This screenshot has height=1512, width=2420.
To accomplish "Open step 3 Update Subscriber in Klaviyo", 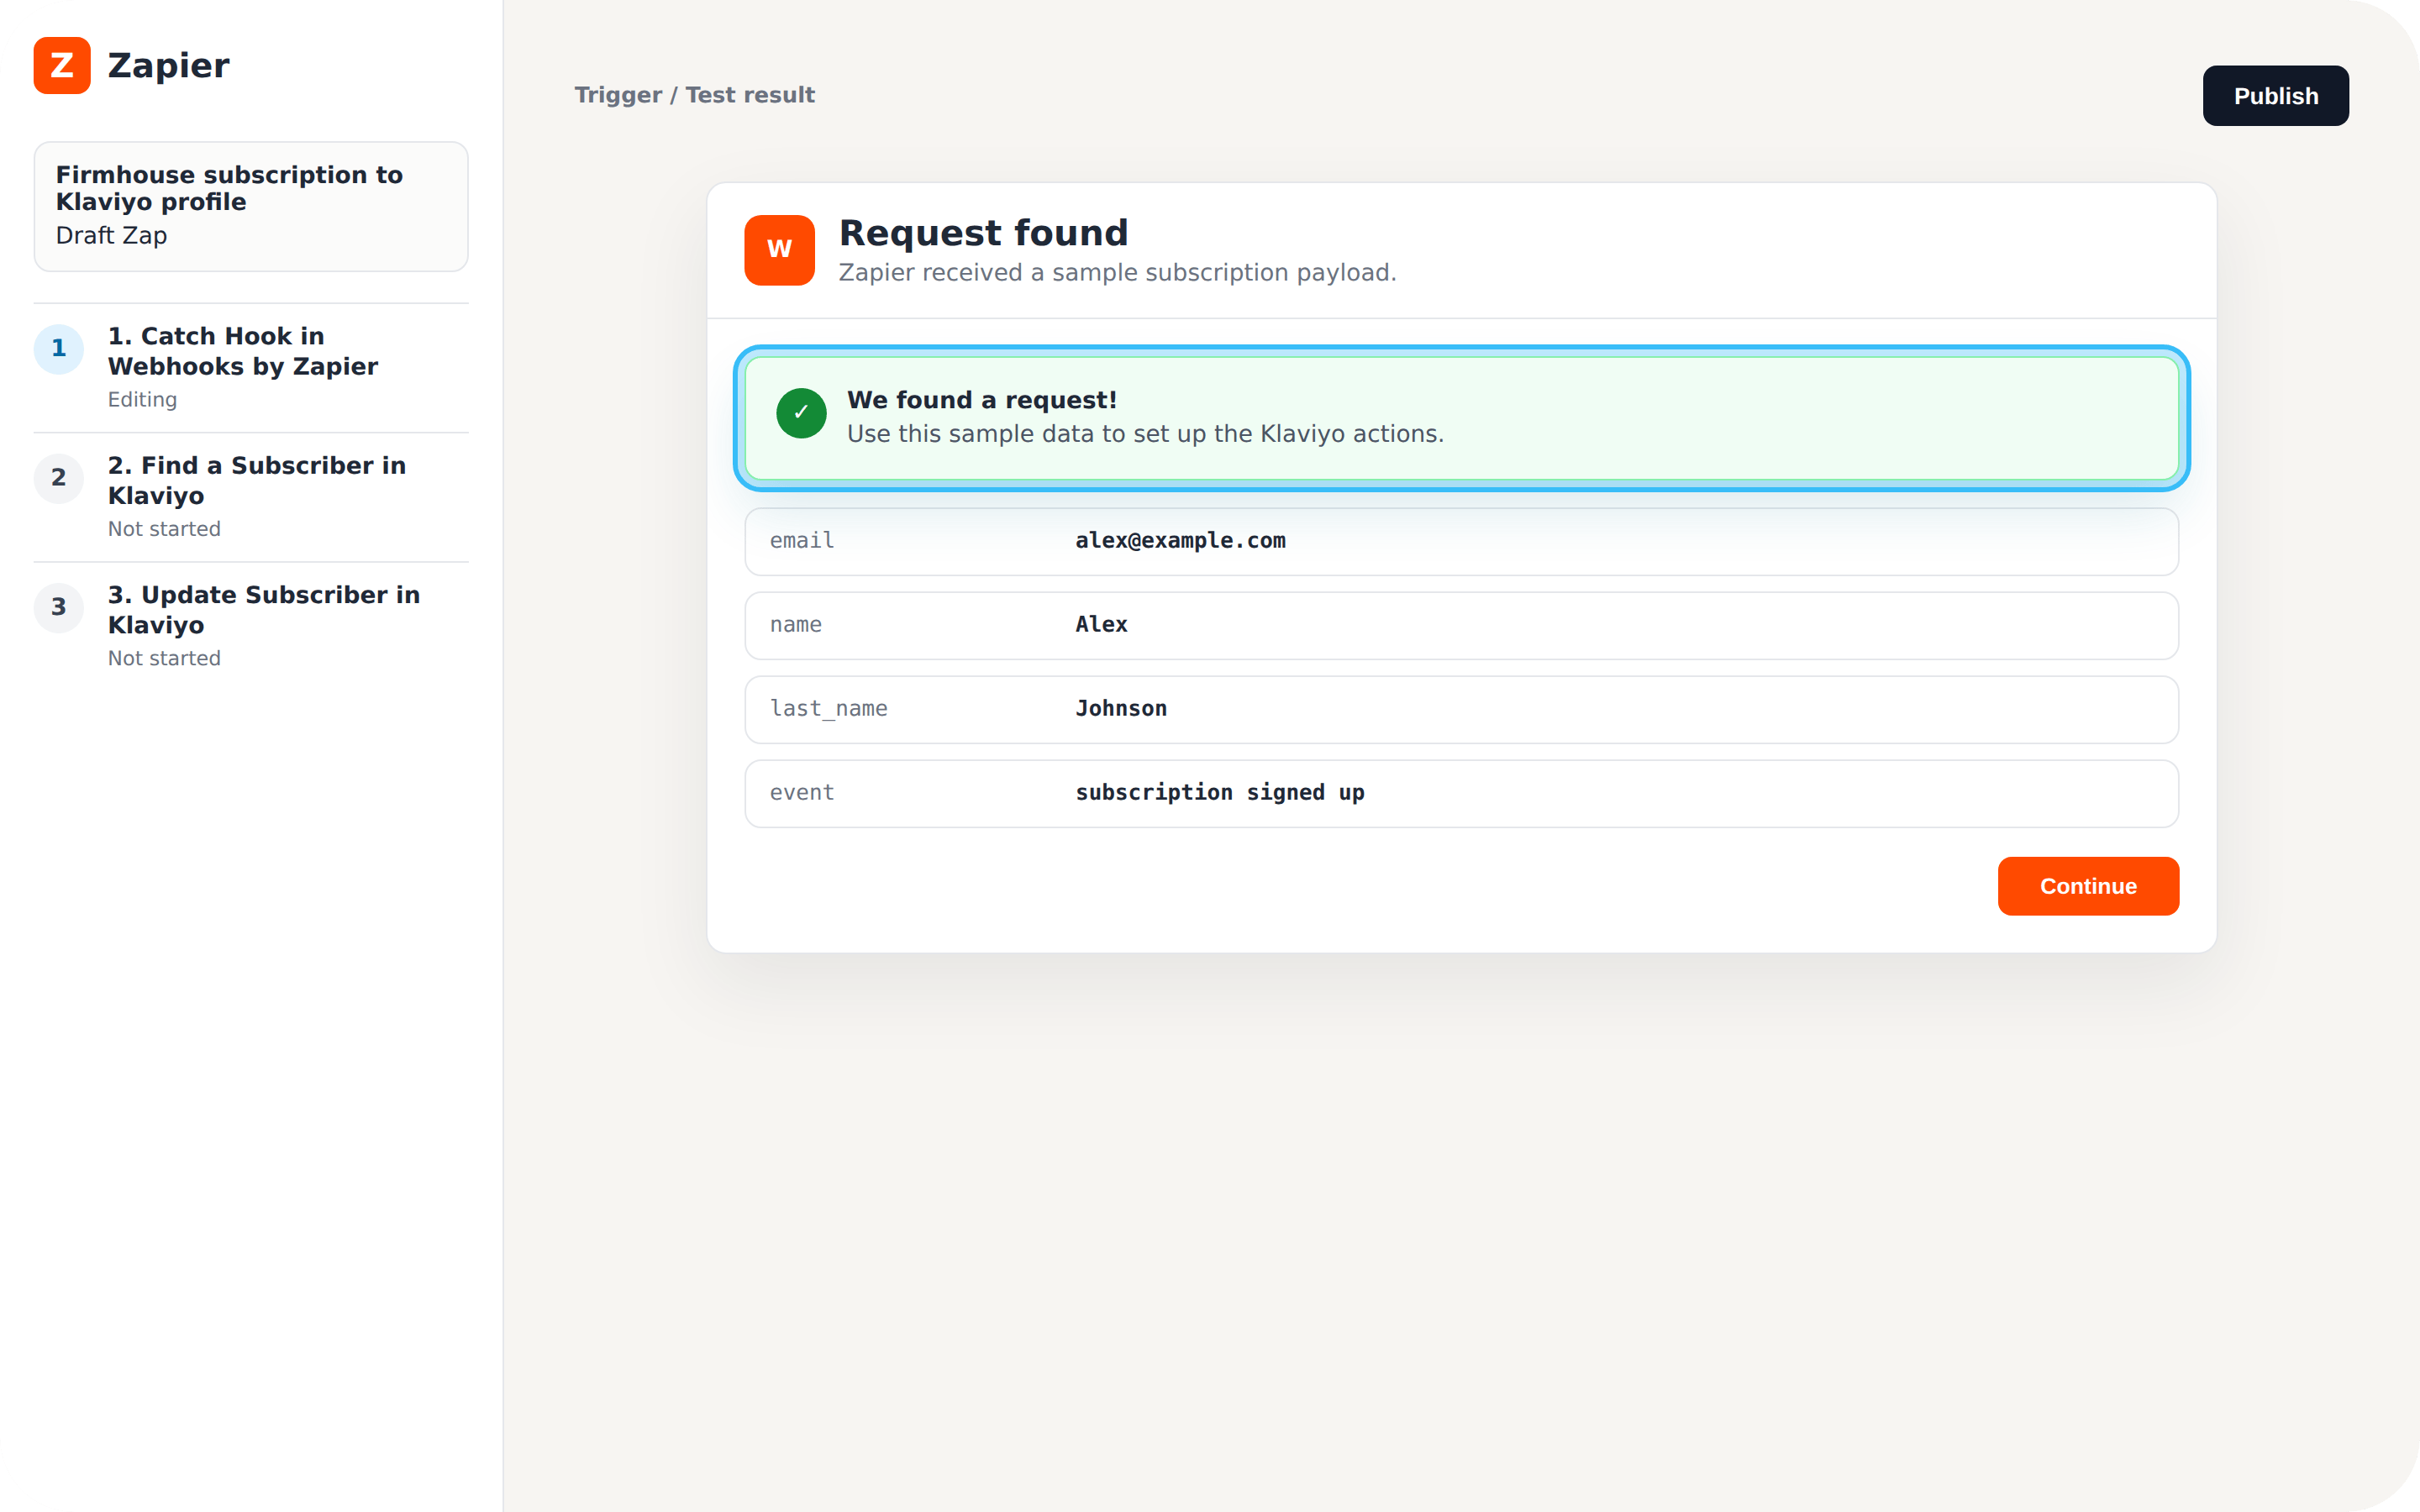I will 251,626.
